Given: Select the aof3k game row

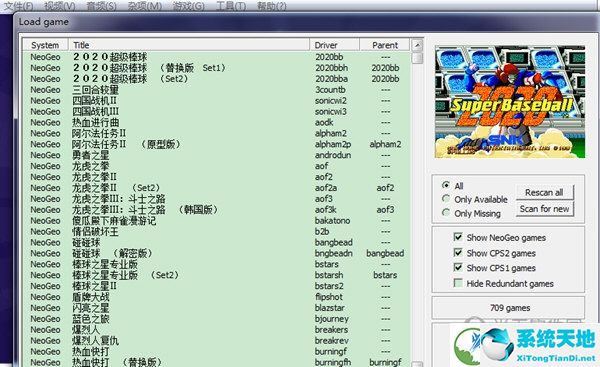Looking at the screenshot, I should click(x=217, y=210).
